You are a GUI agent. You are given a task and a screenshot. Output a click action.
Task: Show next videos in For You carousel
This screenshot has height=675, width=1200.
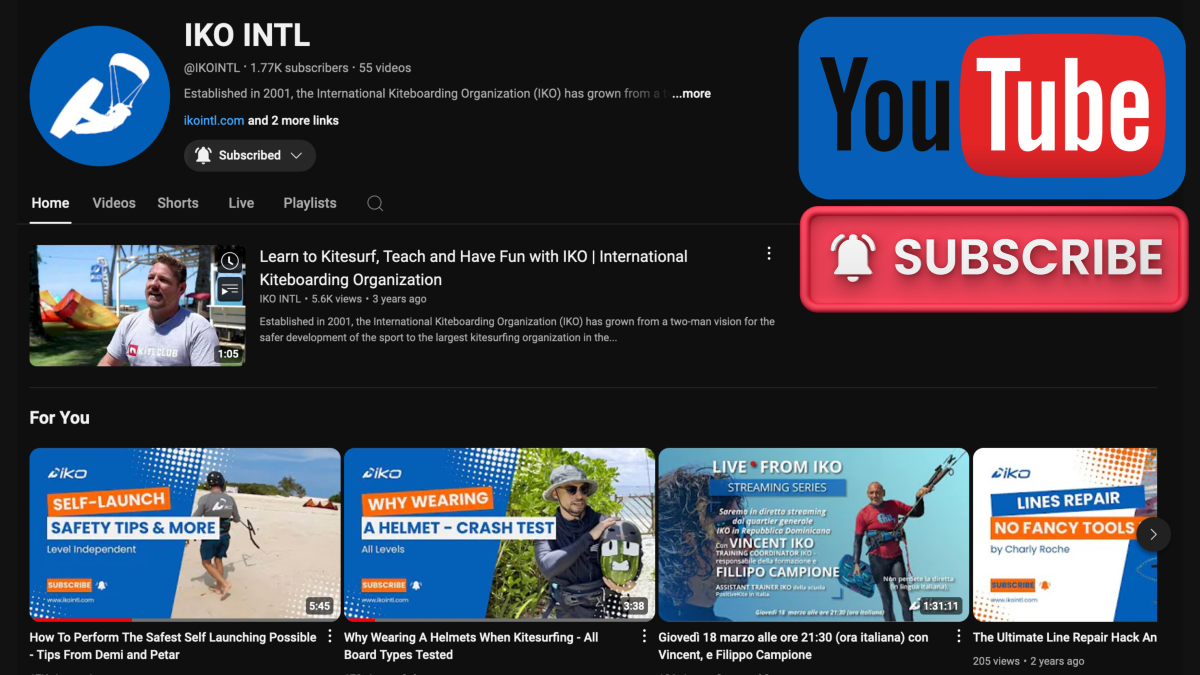[1153, 534]
